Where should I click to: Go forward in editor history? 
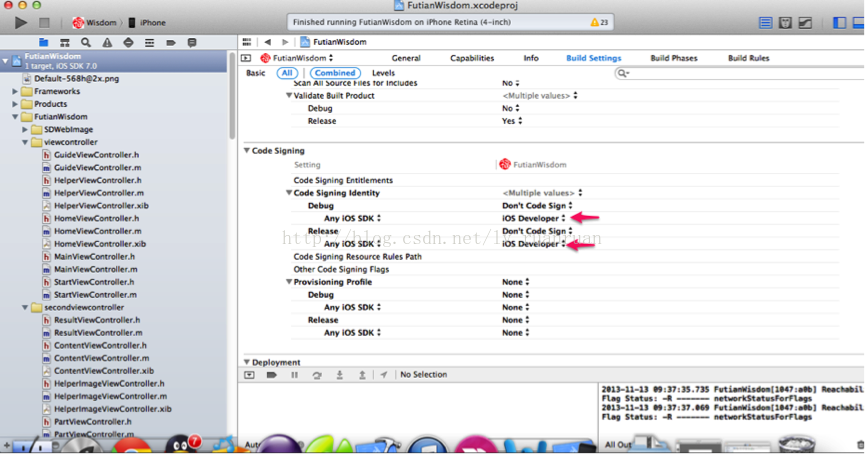click(x=285, y=42)
